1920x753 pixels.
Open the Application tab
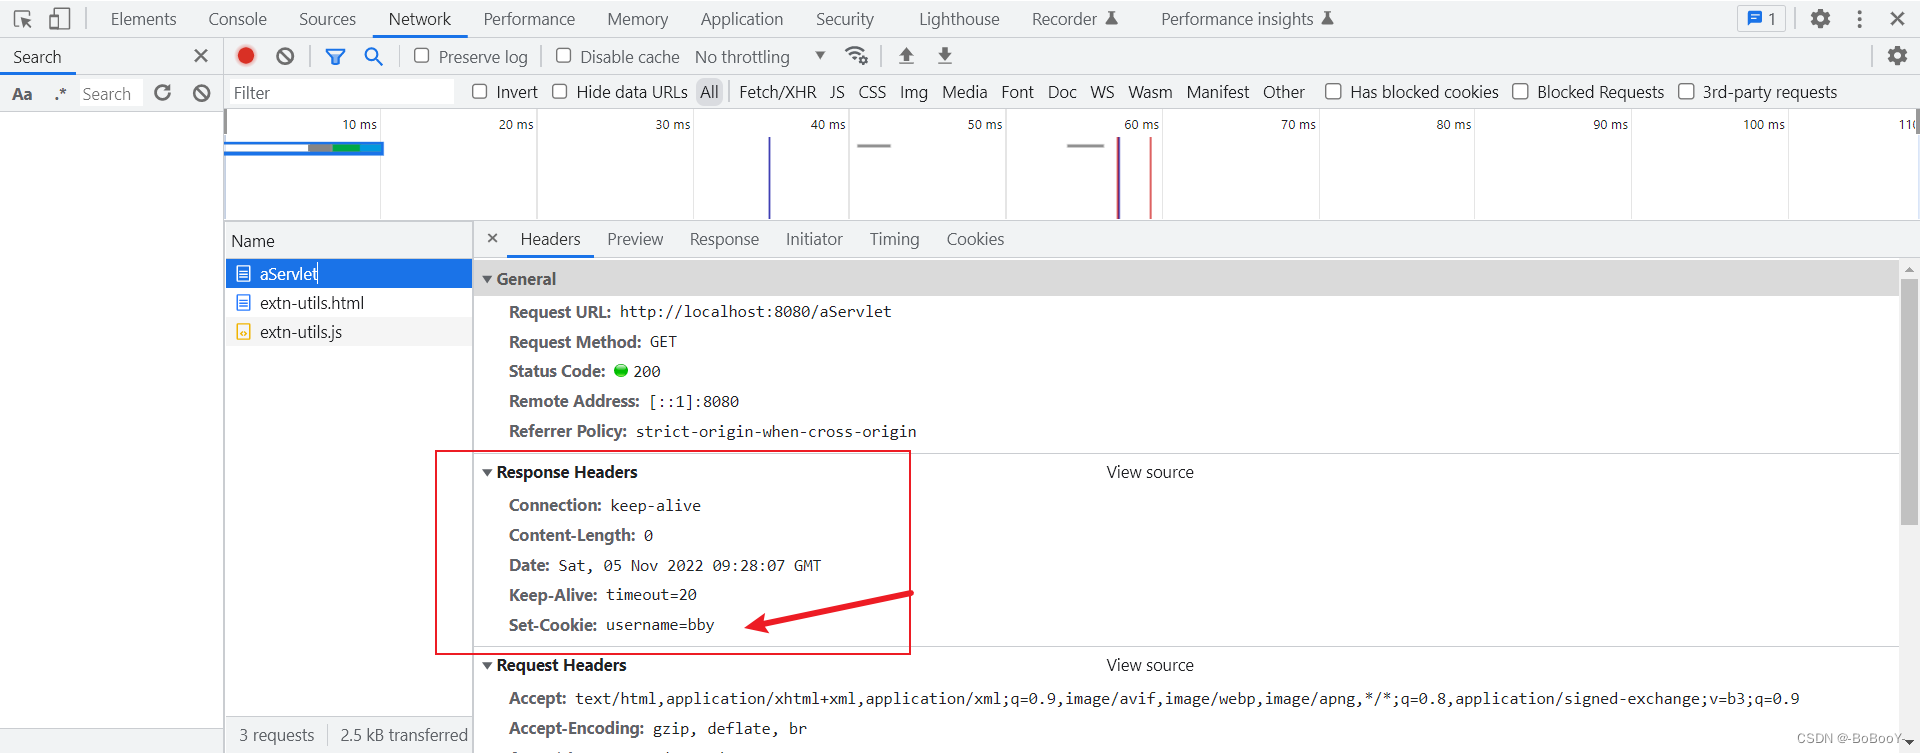click(x=741, y=19)
